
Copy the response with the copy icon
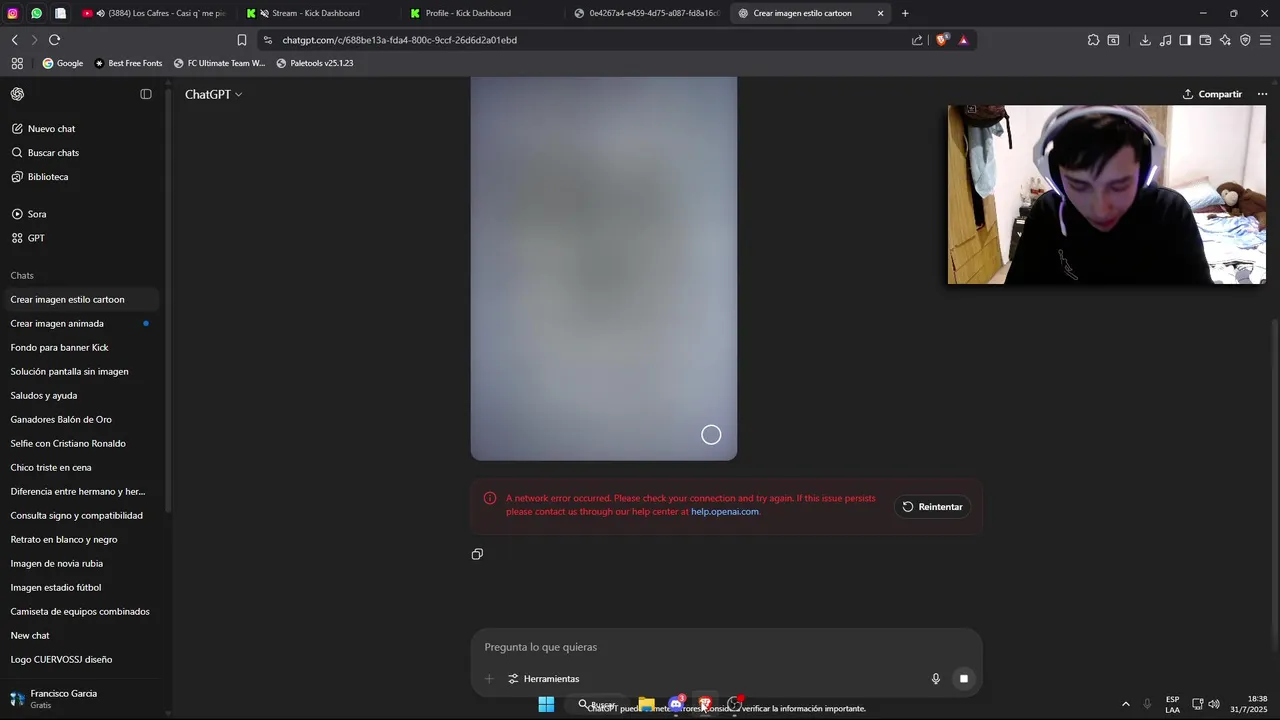click(x=477, y=554)
